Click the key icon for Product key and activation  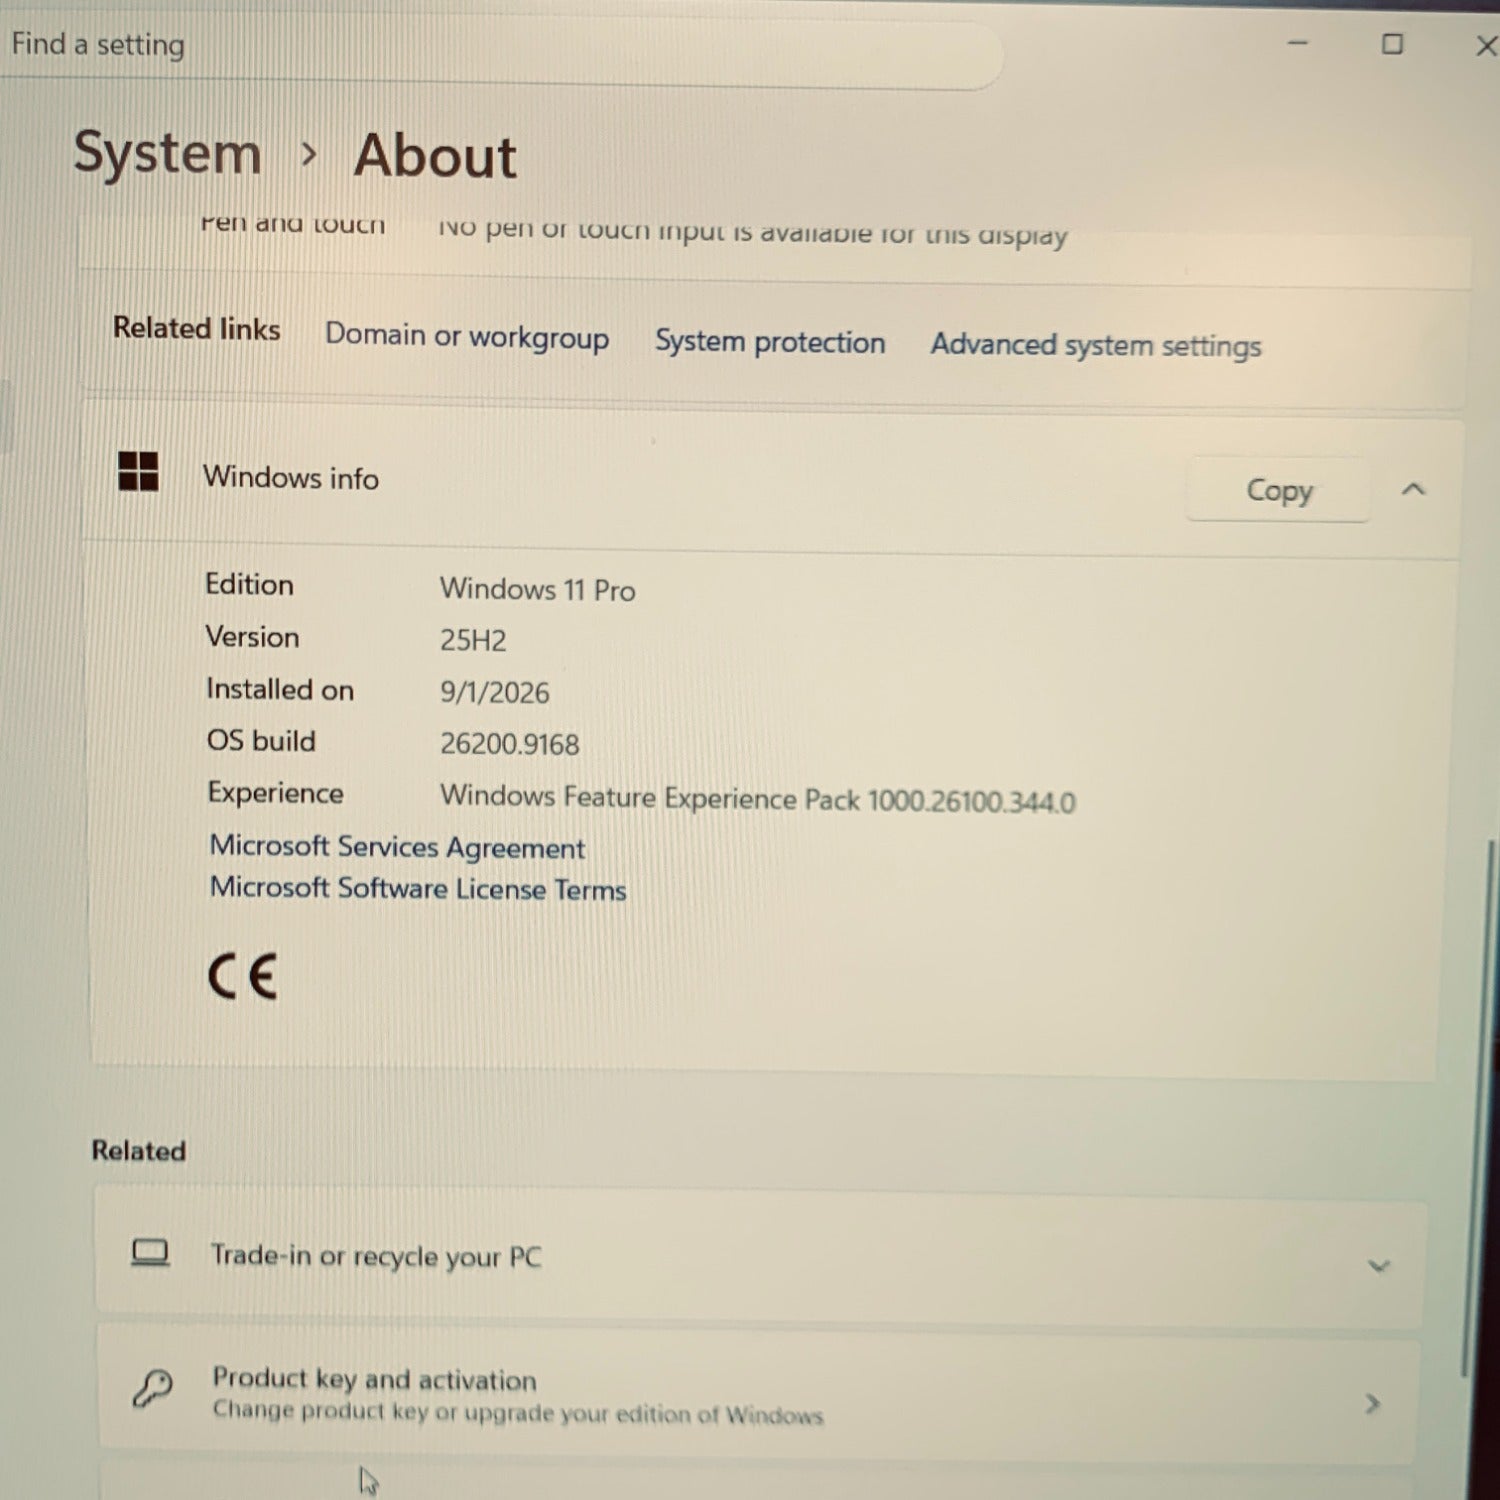152,1389
